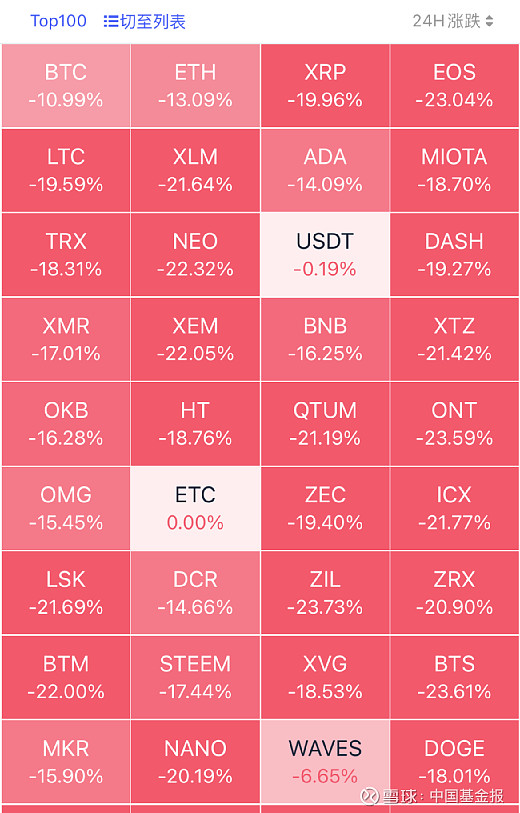The image size is (520, 813).
Task: Open the 24H涨跌 sort dropdown
Action: (x=453, y=21)
